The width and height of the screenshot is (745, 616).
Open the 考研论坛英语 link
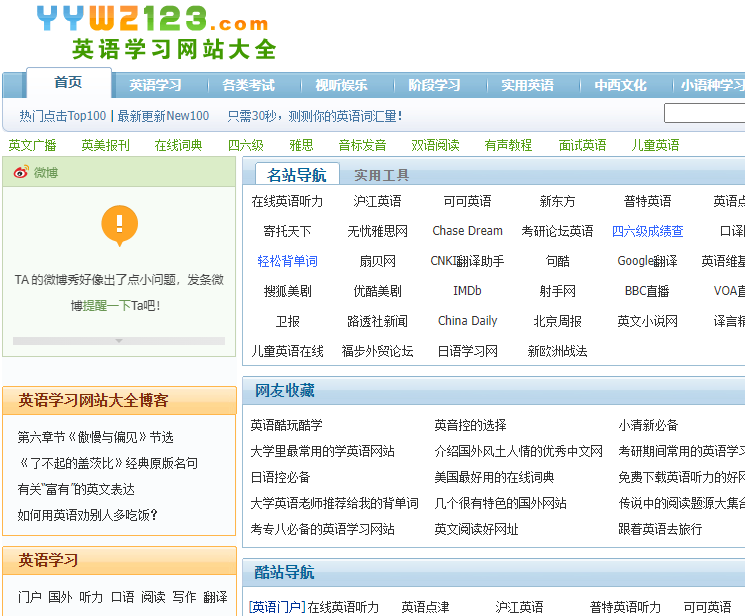[x=557, y=231]
